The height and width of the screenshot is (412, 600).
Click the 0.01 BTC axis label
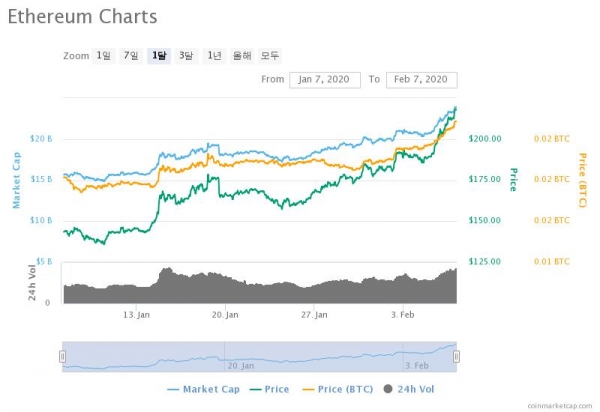552,262
